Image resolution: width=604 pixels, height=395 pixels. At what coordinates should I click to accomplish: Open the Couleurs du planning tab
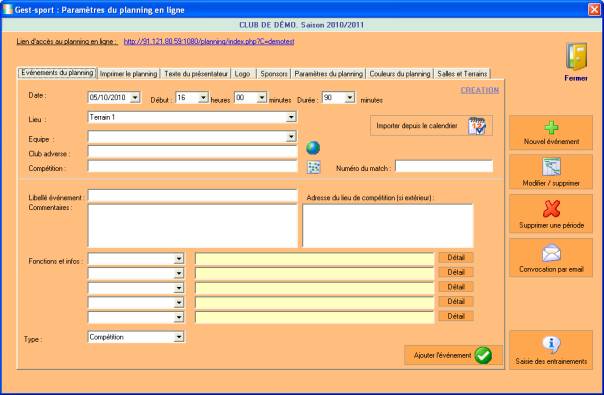click(x=399, y=74)
